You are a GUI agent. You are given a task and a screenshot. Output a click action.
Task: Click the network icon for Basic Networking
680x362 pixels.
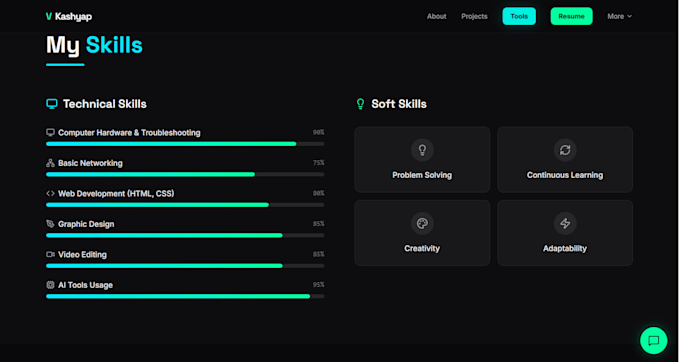(x=50, y=163)
